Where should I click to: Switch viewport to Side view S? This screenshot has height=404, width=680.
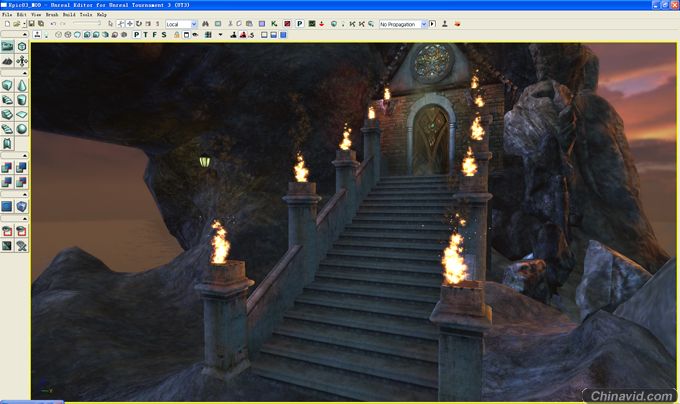(164, 35)
